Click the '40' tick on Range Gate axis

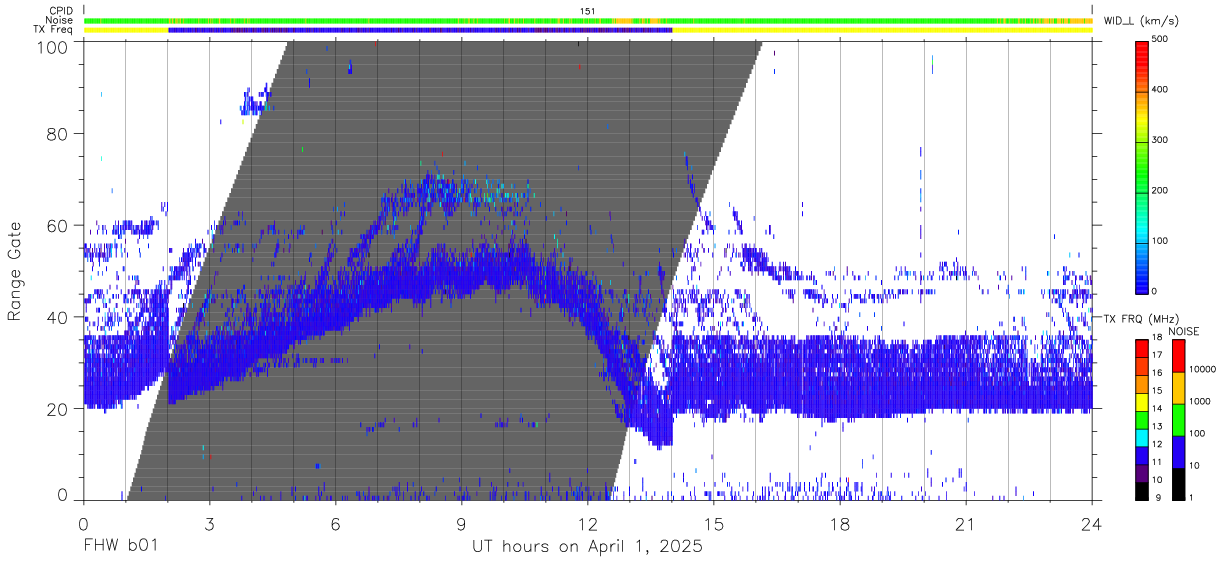pyautogui.click(x=59, y=317)
